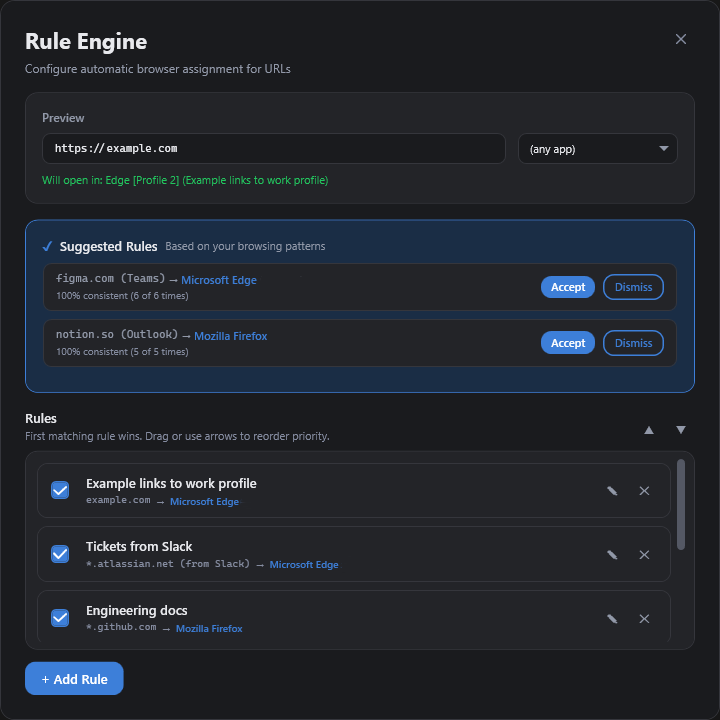Delete the Engineering docs rule

(x=644, y=619)
